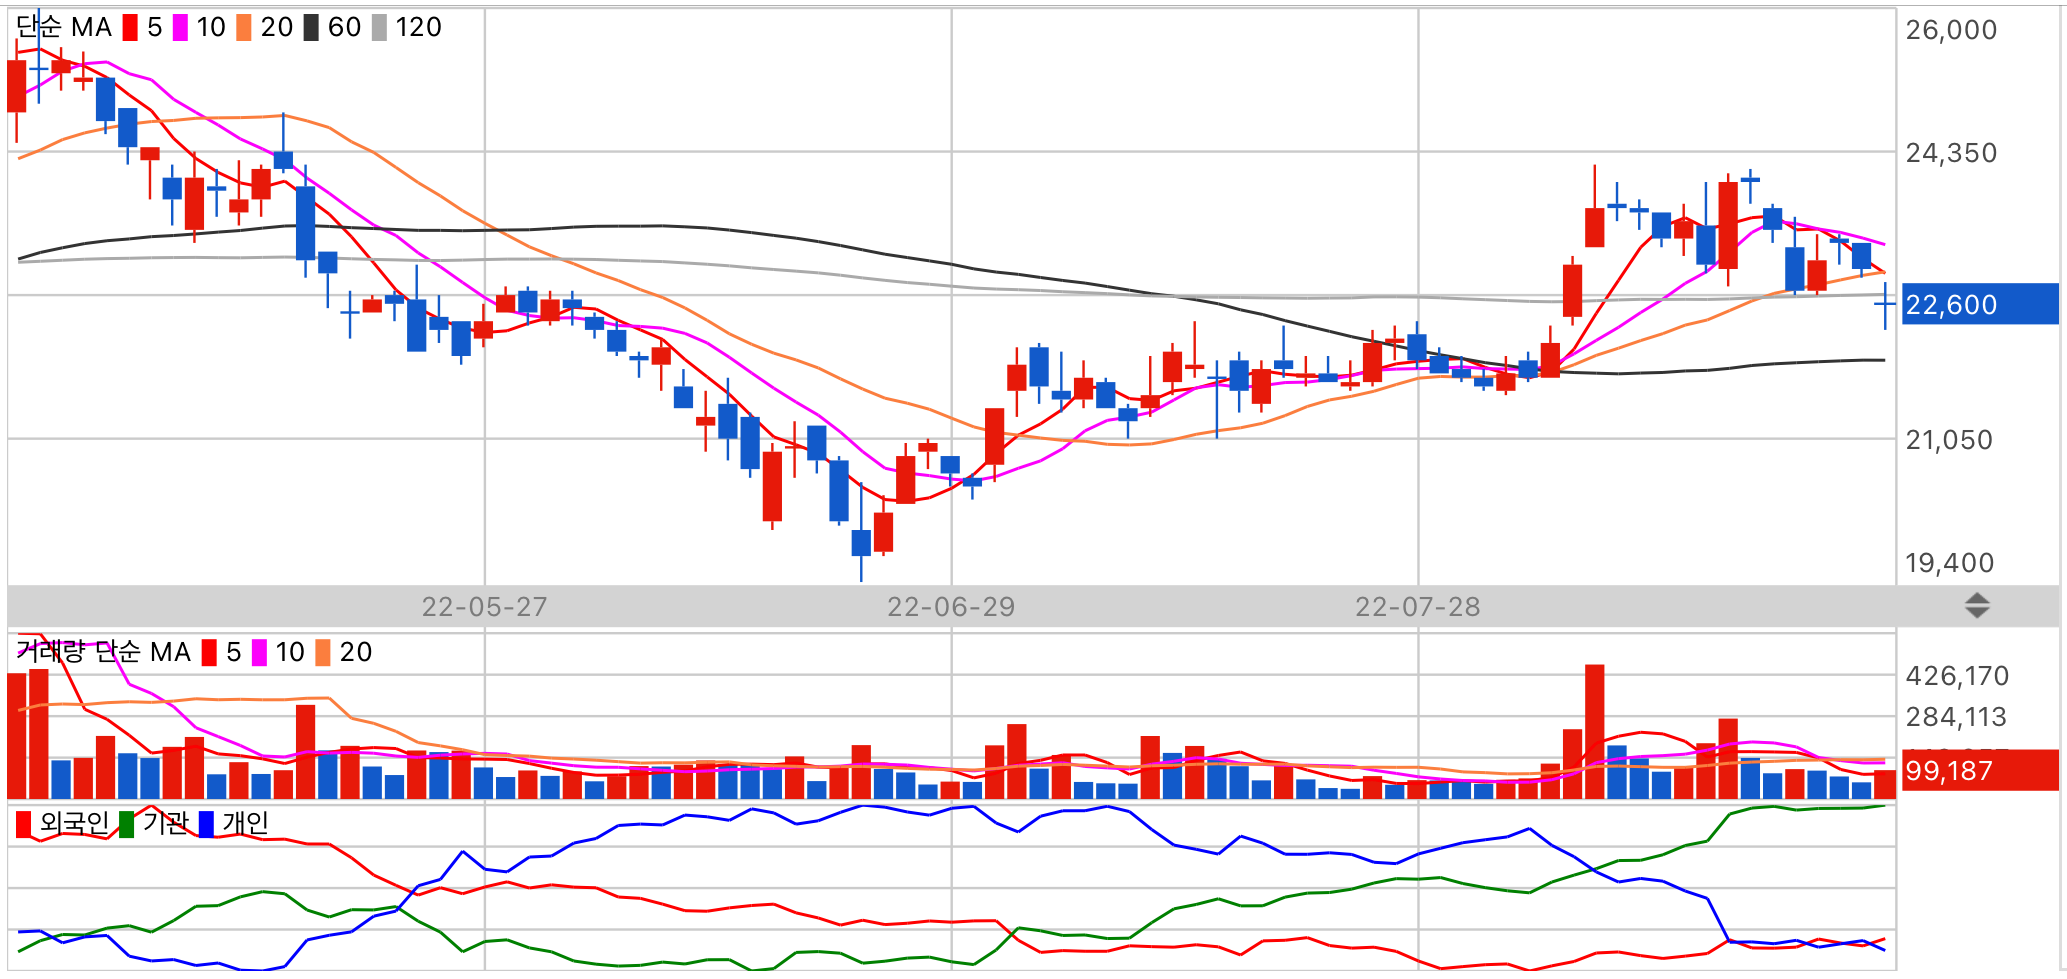Click the 26,000 price axis label
This screenshot has height=979, width=2067.
(x=1951, y=30)
